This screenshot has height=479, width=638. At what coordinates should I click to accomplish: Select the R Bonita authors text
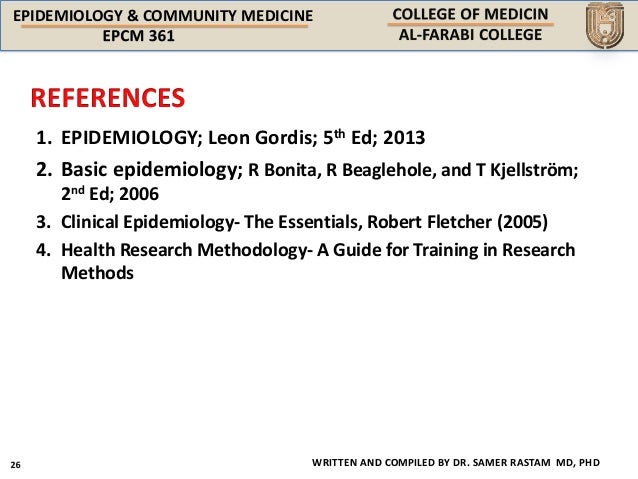pos(413,170)
